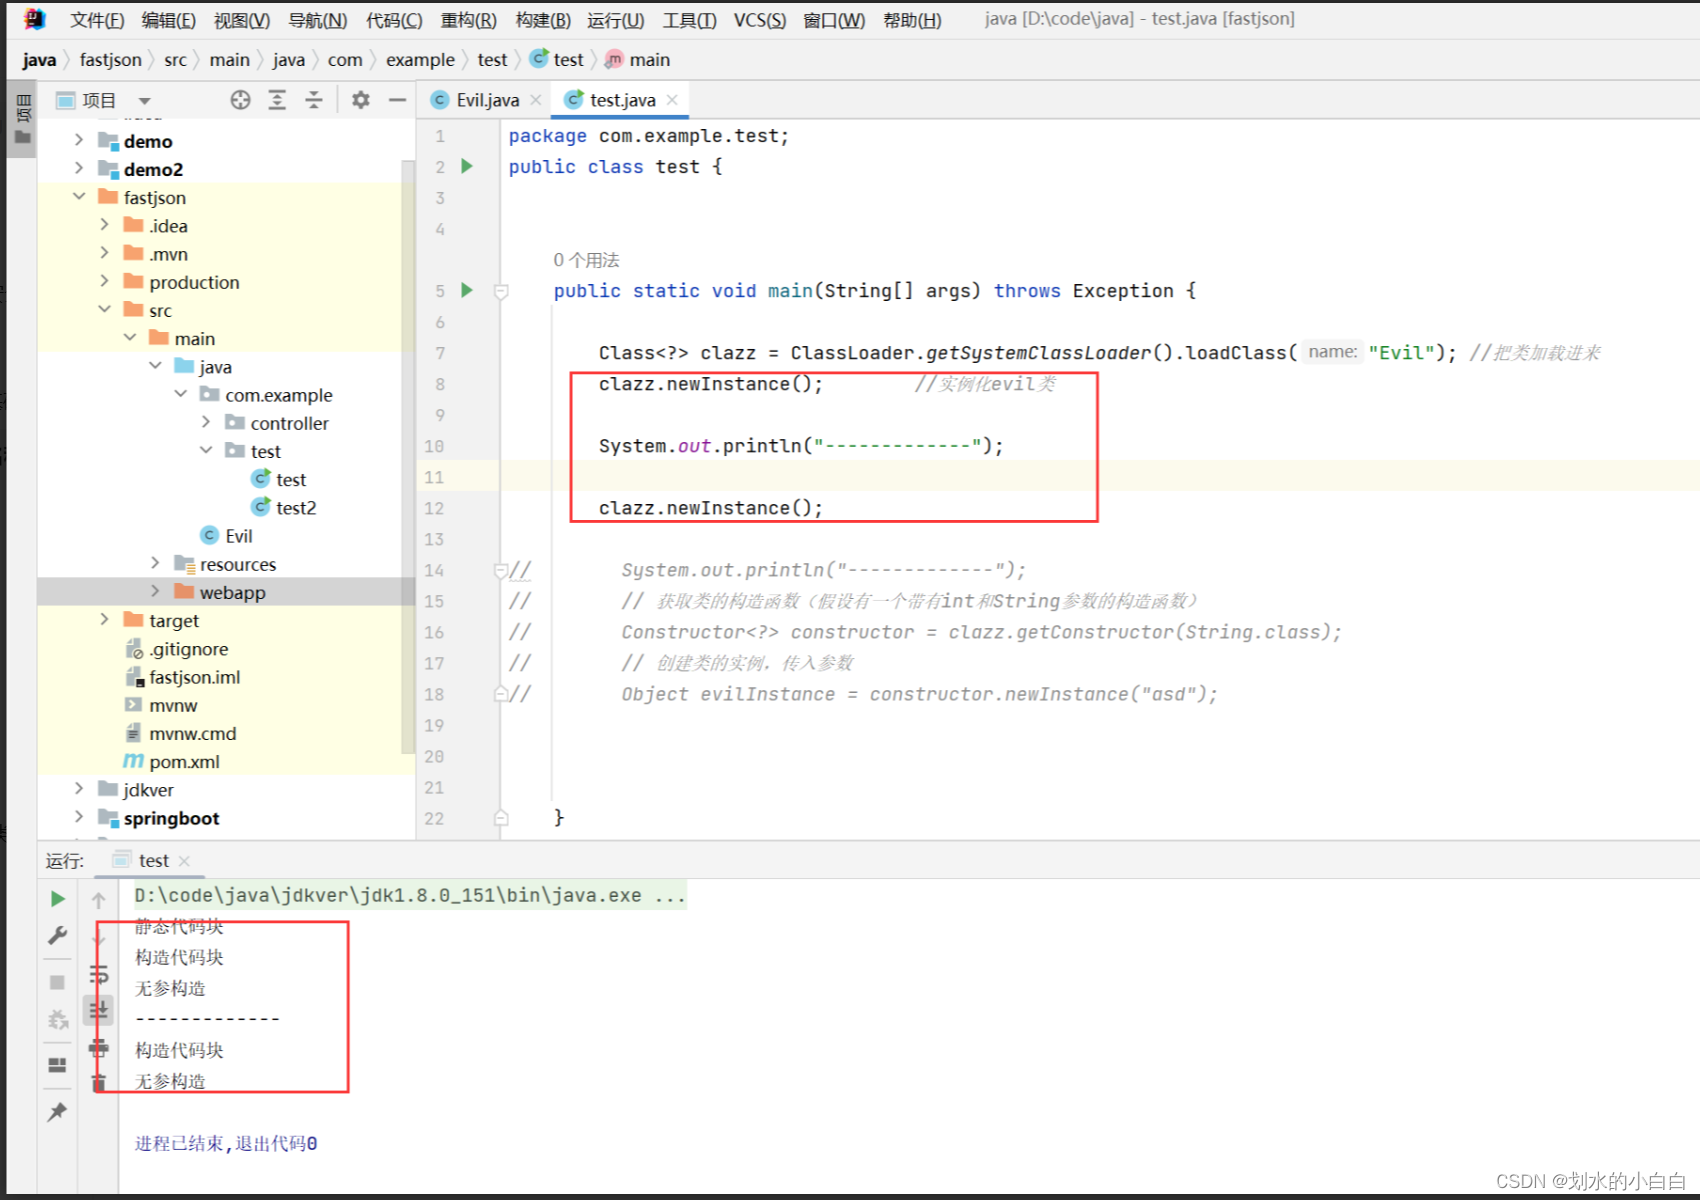
Task: Click the print icon in run console
Action: pos(98,1048)
